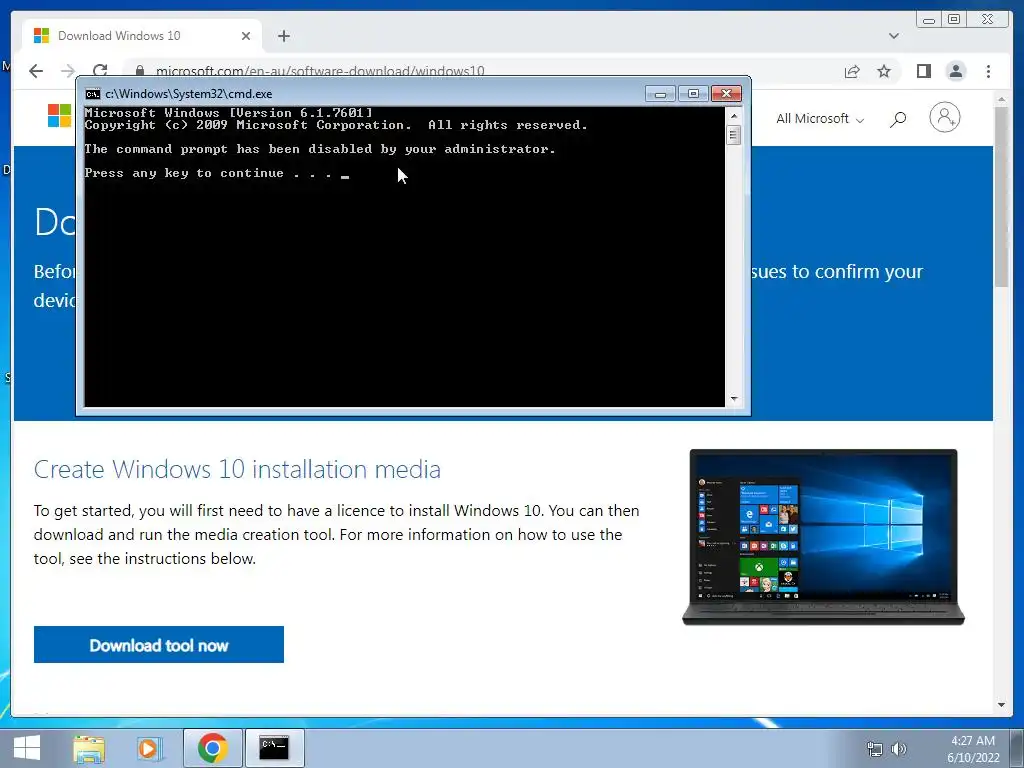The width and height of the screenshot is (1024, 768).
Task: Open File Explorer from taskbar
Action: (x=89, y=748)
